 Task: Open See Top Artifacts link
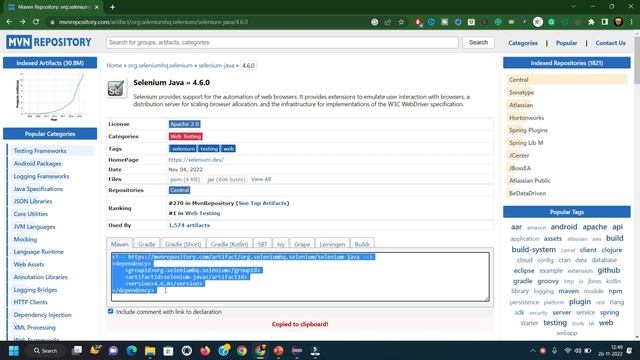pos(263,203)
